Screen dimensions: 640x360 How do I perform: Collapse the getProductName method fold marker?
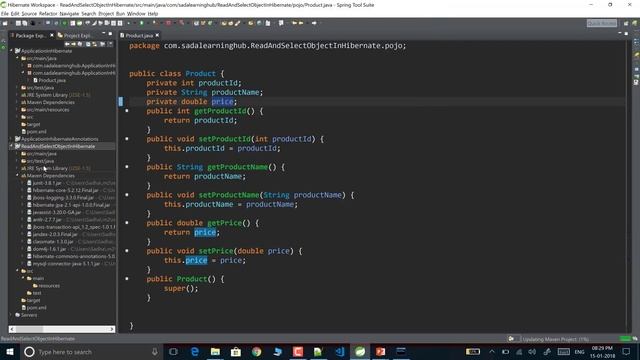coord(127,167)
